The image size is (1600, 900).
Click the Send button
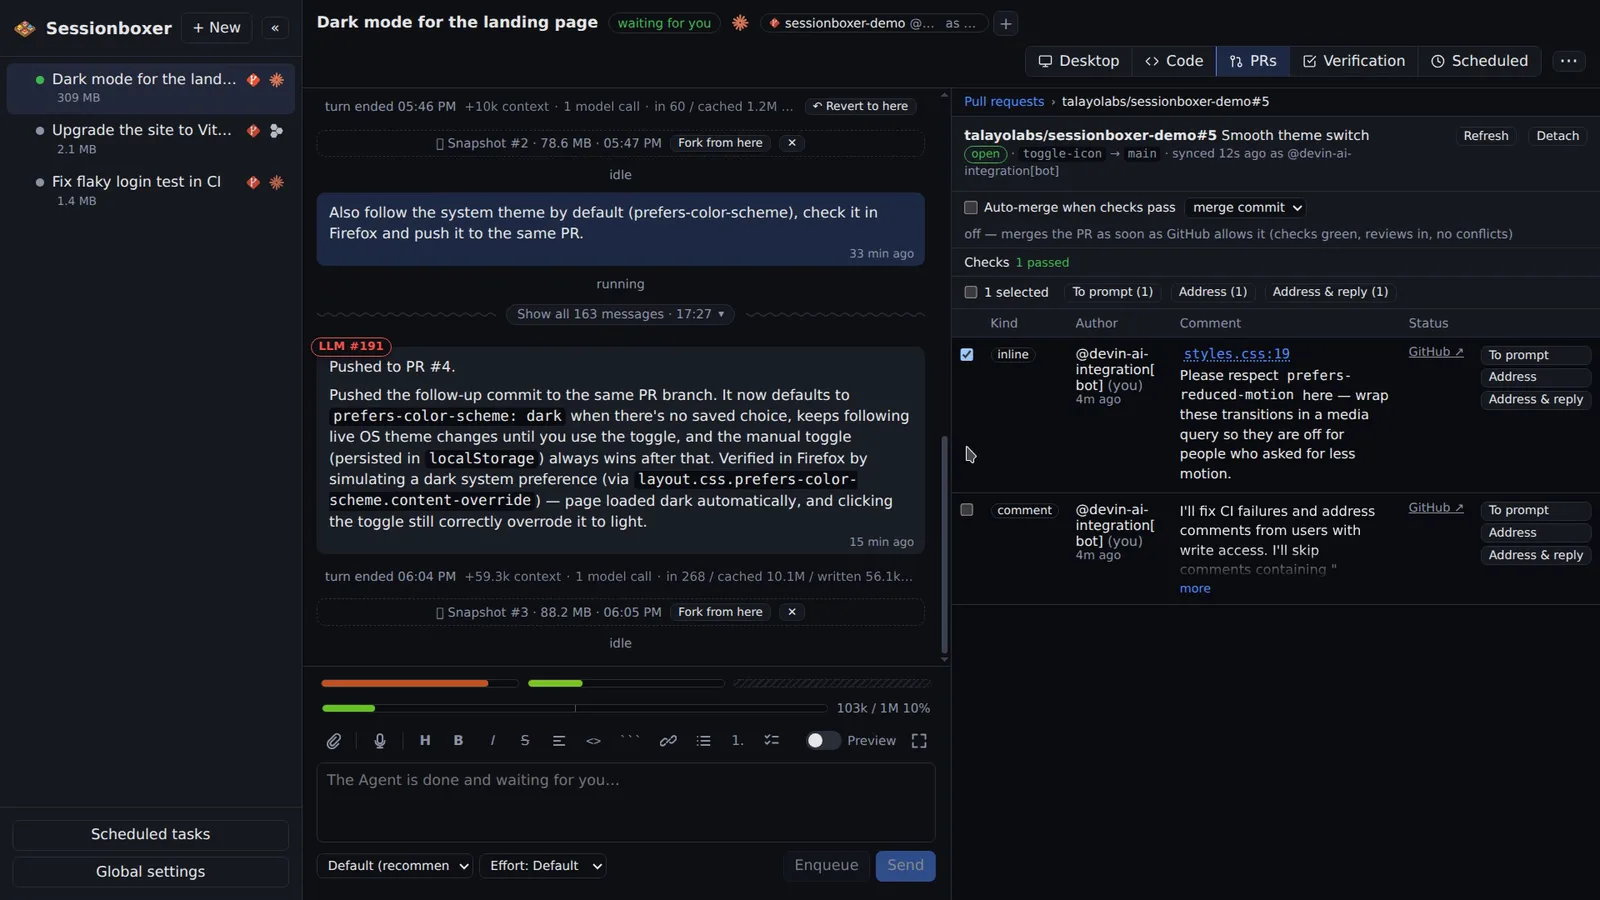906,866
